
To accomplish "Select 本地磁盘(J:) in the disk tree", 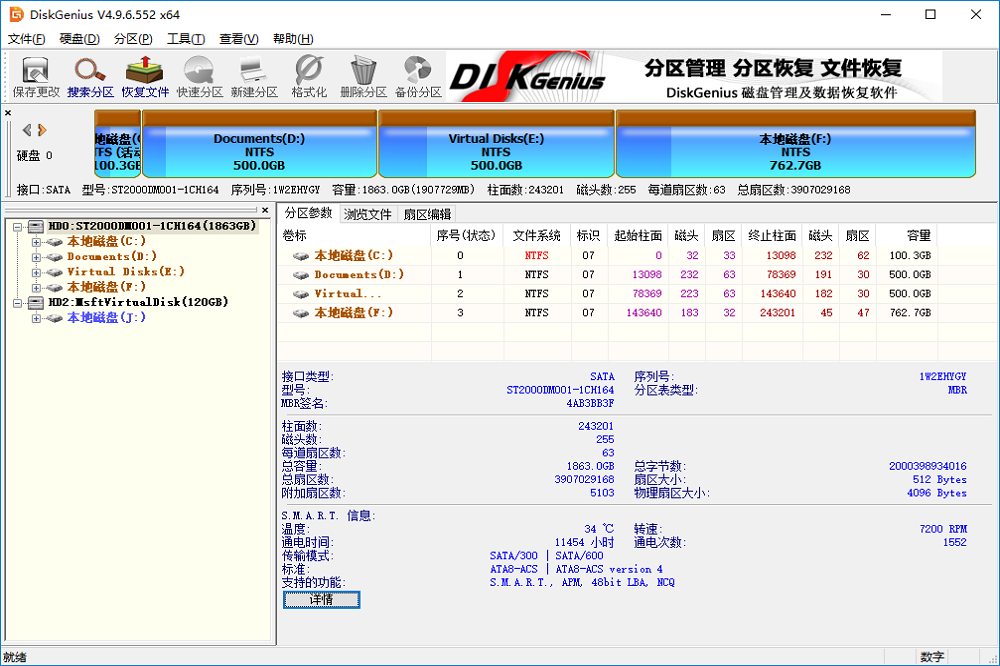I will (x=107, y=318).
